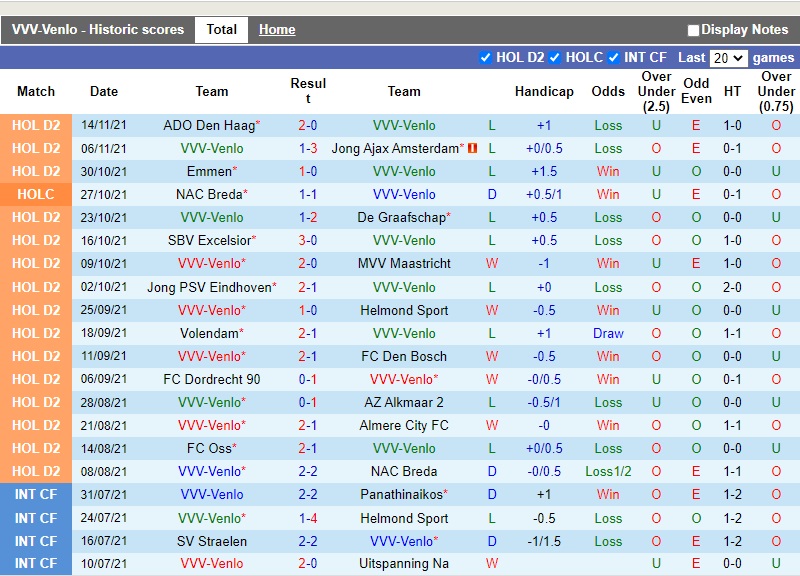
Task: Uncheck the HOL D2 league filter
Action: tap(486, 58)
